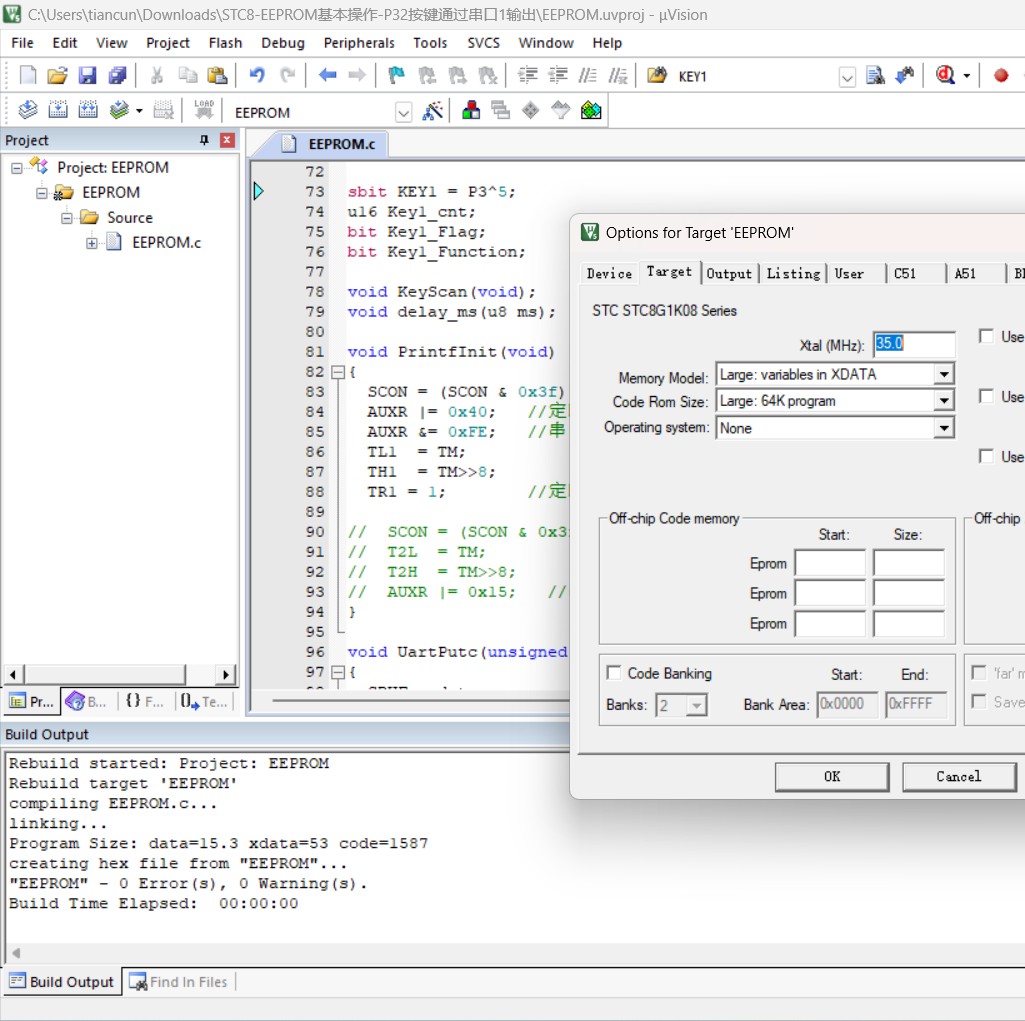Viewport: 1025px width, 1021px height.
Task: Navigate forwards with the right arrow icon
Action: click(x=357, y=75)
